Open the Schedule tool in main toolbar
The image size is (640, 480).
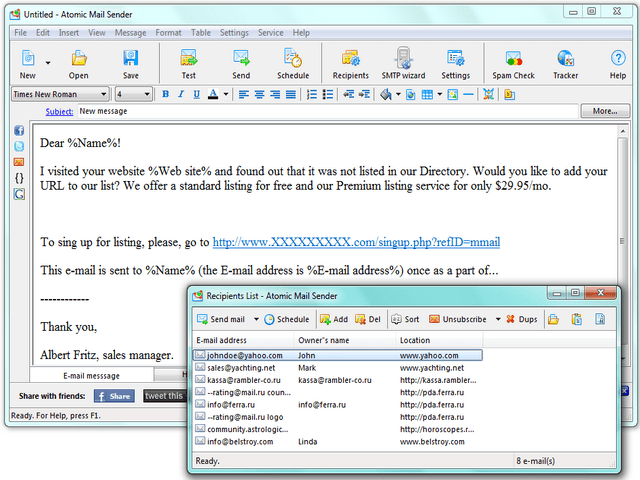pos(293,63)
